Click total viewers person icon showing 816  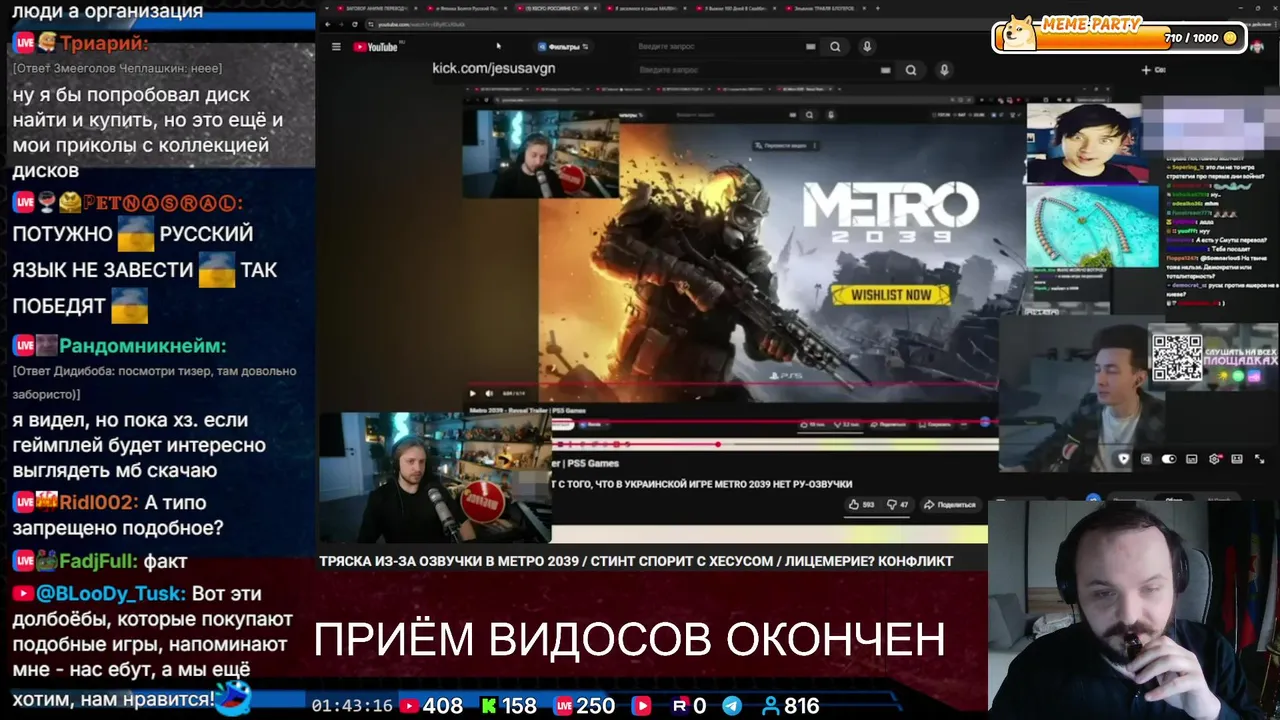(x=770, y=706)
